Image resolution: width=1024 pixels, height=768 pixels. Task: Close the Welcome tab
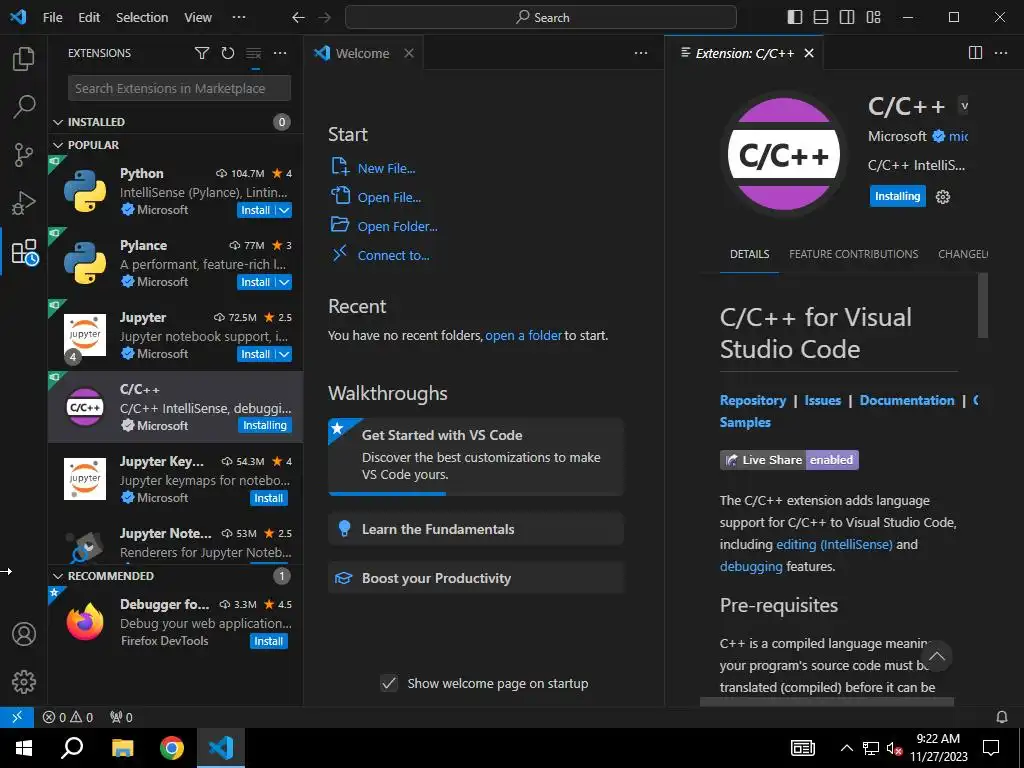[409, 53]
